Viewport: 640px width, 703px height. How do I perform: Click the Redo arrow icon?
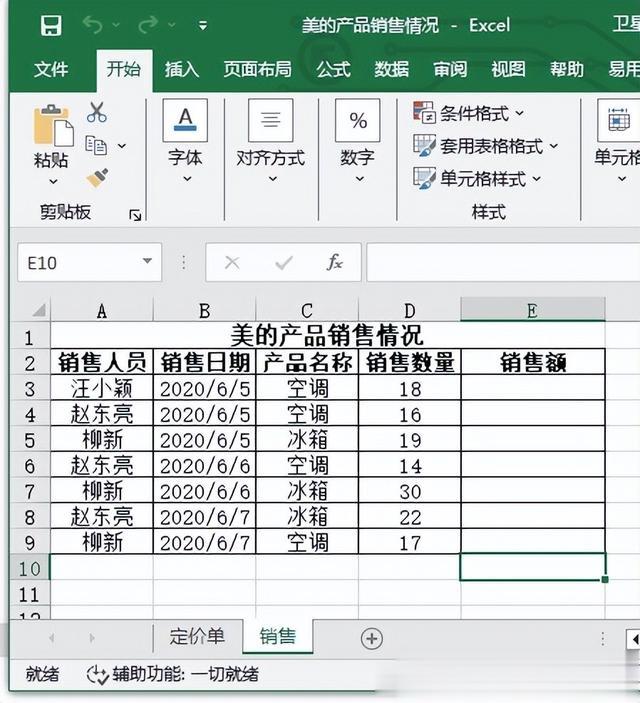[x=148, y=25]
